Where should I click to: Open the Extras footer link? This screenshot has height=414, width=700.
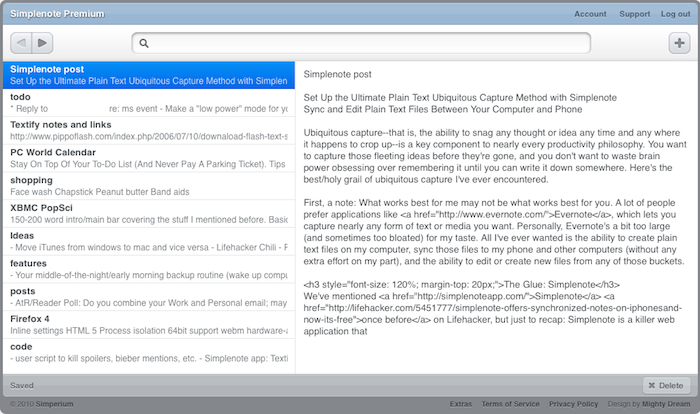[x=461, y=404]
